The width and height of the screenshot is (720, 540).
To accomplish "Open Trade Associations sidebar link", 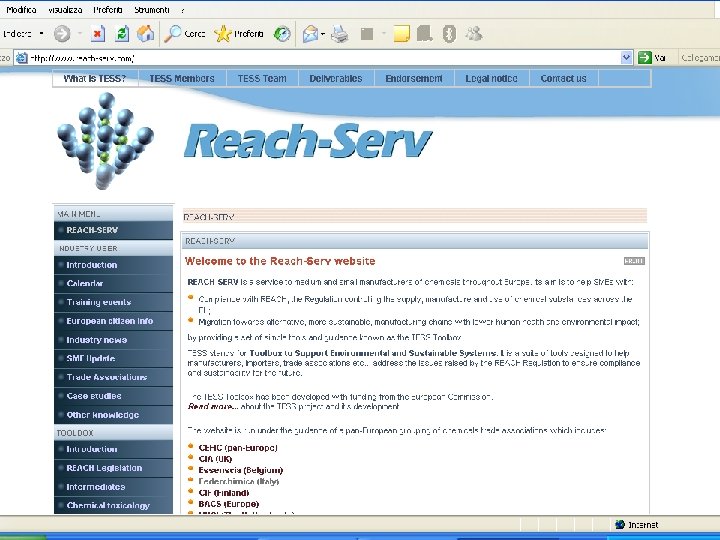I will 113,377.
